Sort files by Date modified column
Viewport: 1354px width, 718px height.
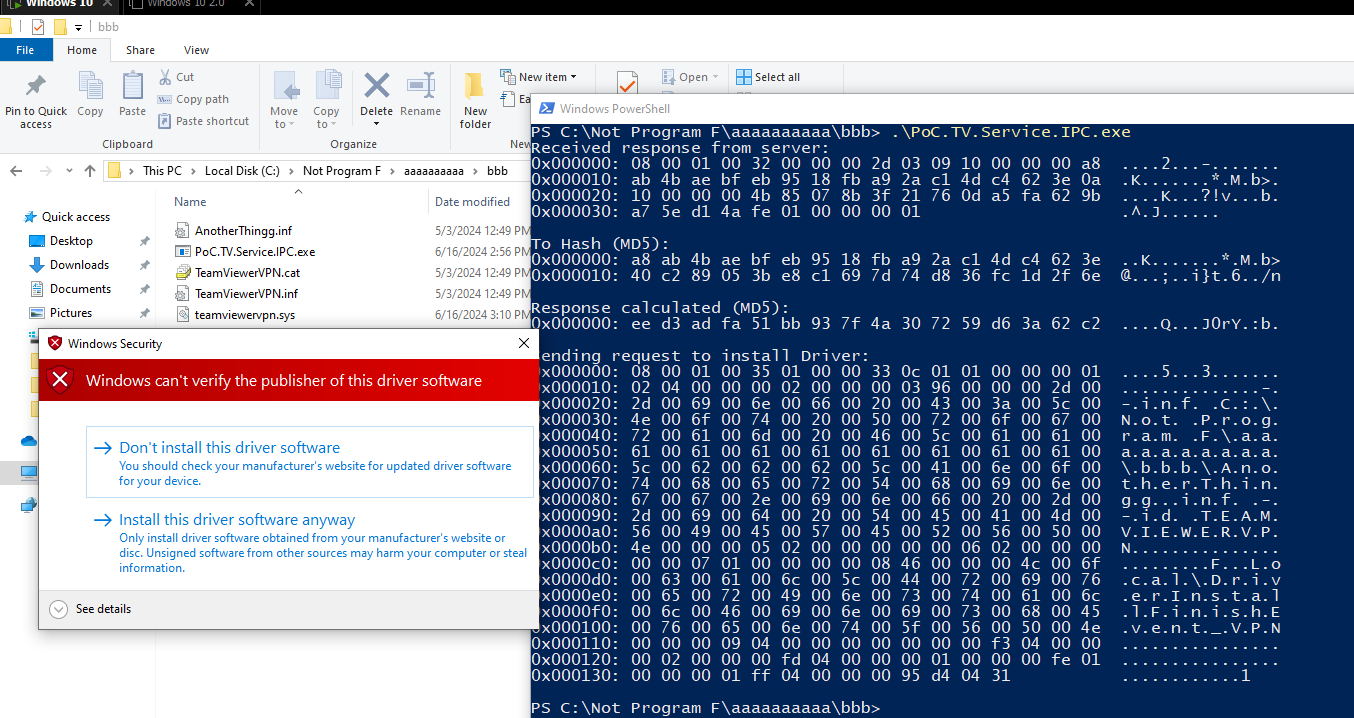click(472, 201)
